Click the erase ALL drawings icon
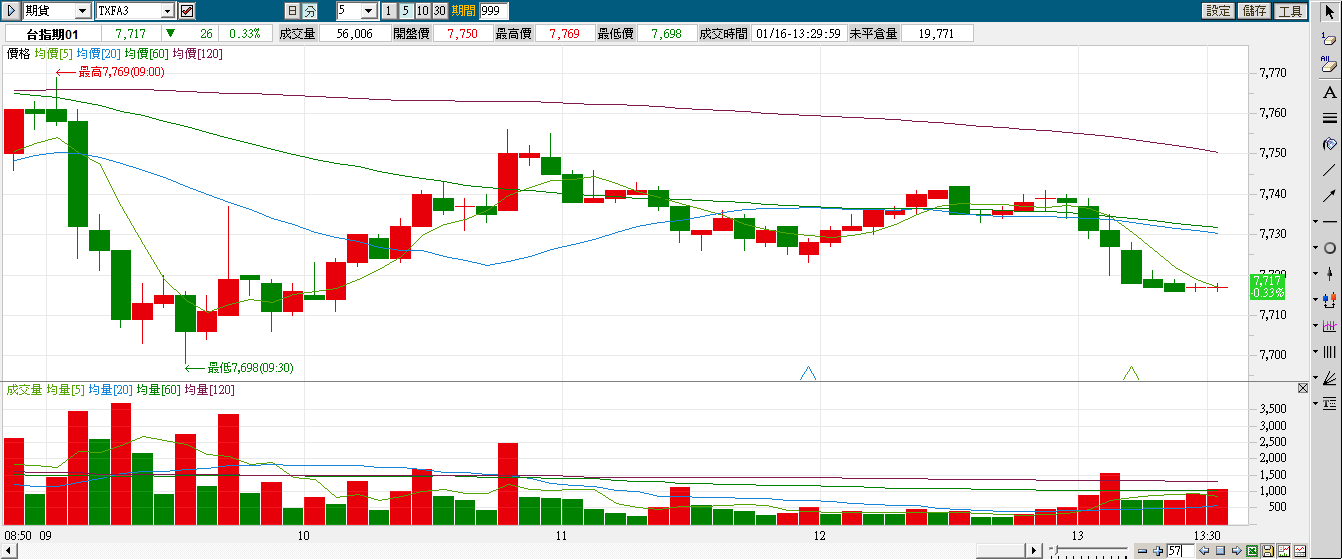1342x559 pixels. point(1329,65)
